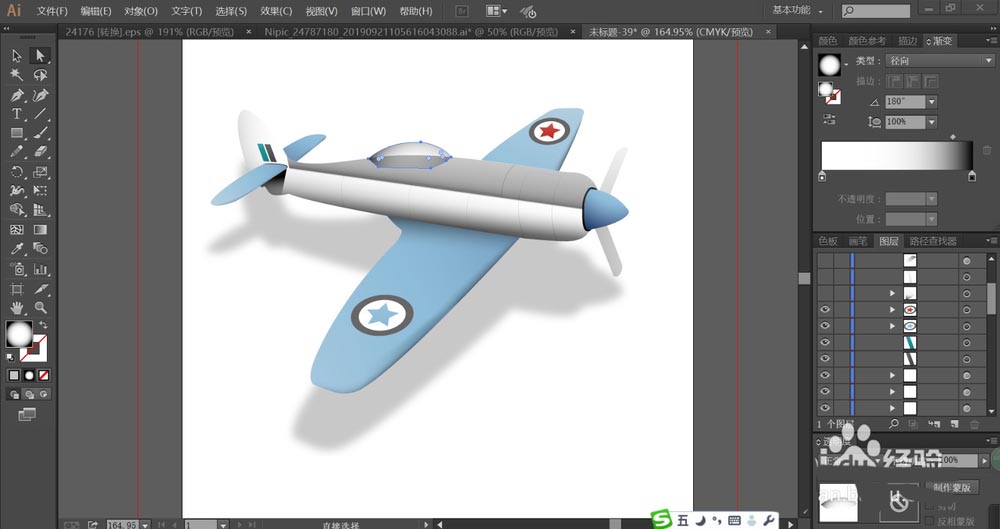The image size is (1000, 529).
Task: Hide the red star roundel layer
Action: tap(825, 309)
